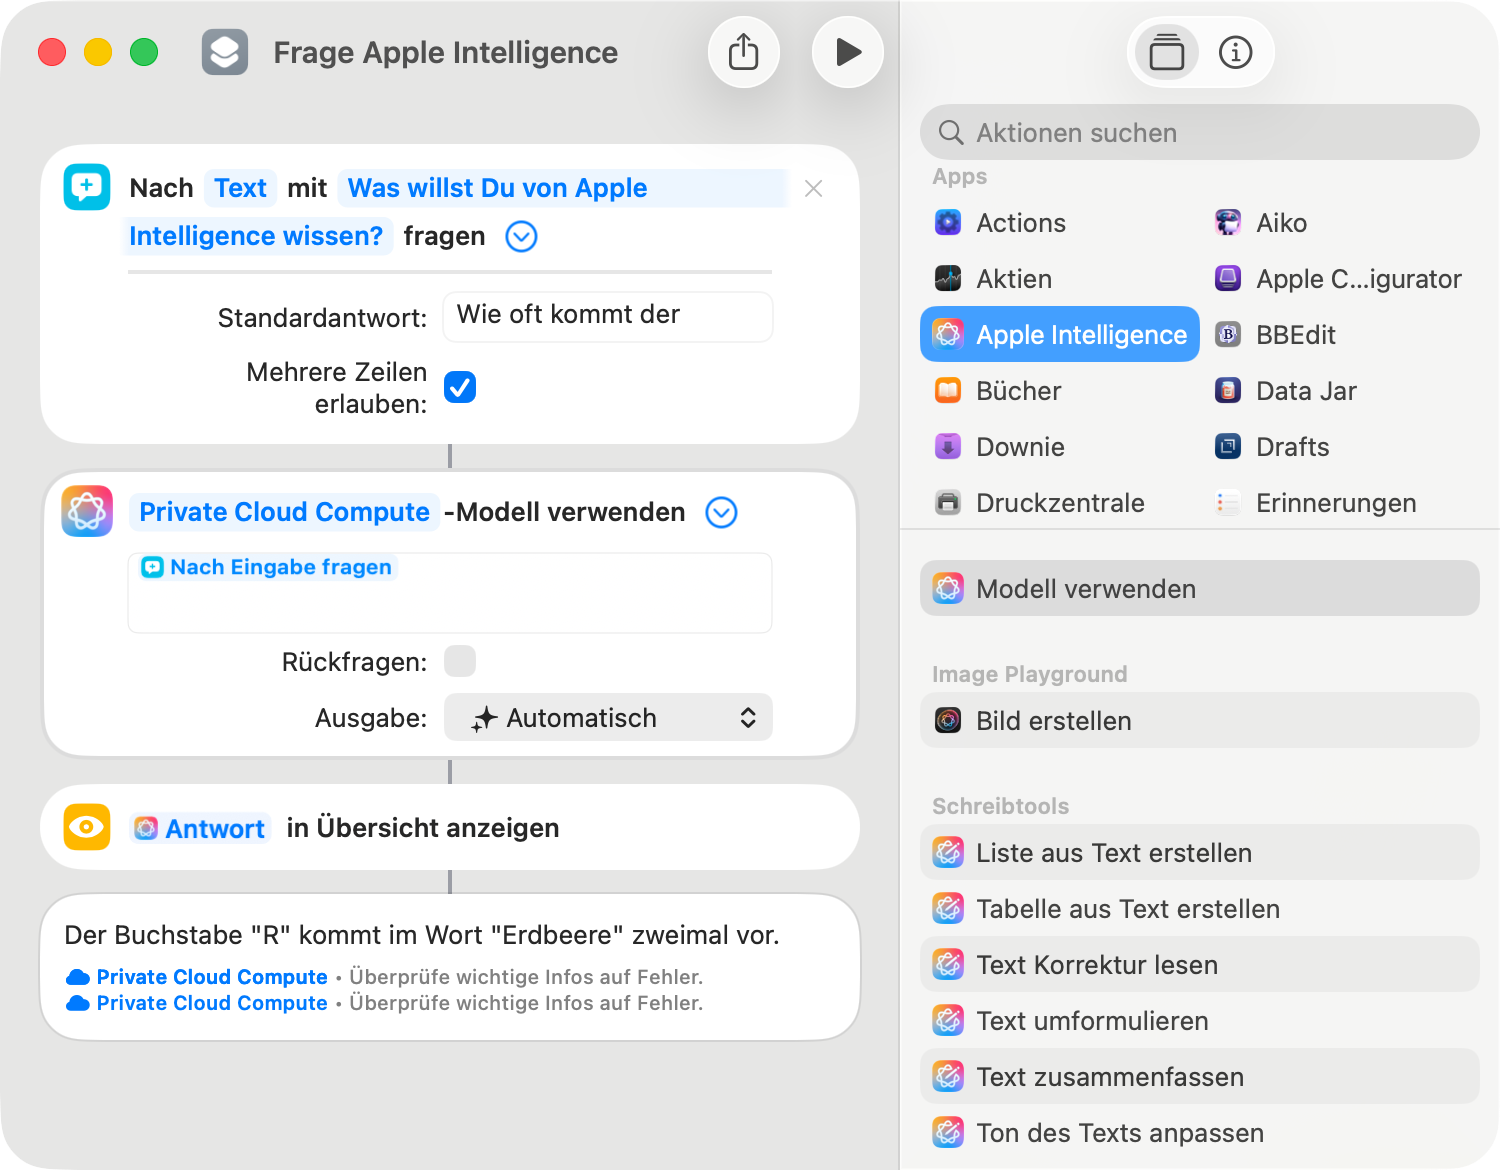Click the Shortcuts app icon beside the title
This screenshot has width=1500, height=1170.
225,52
